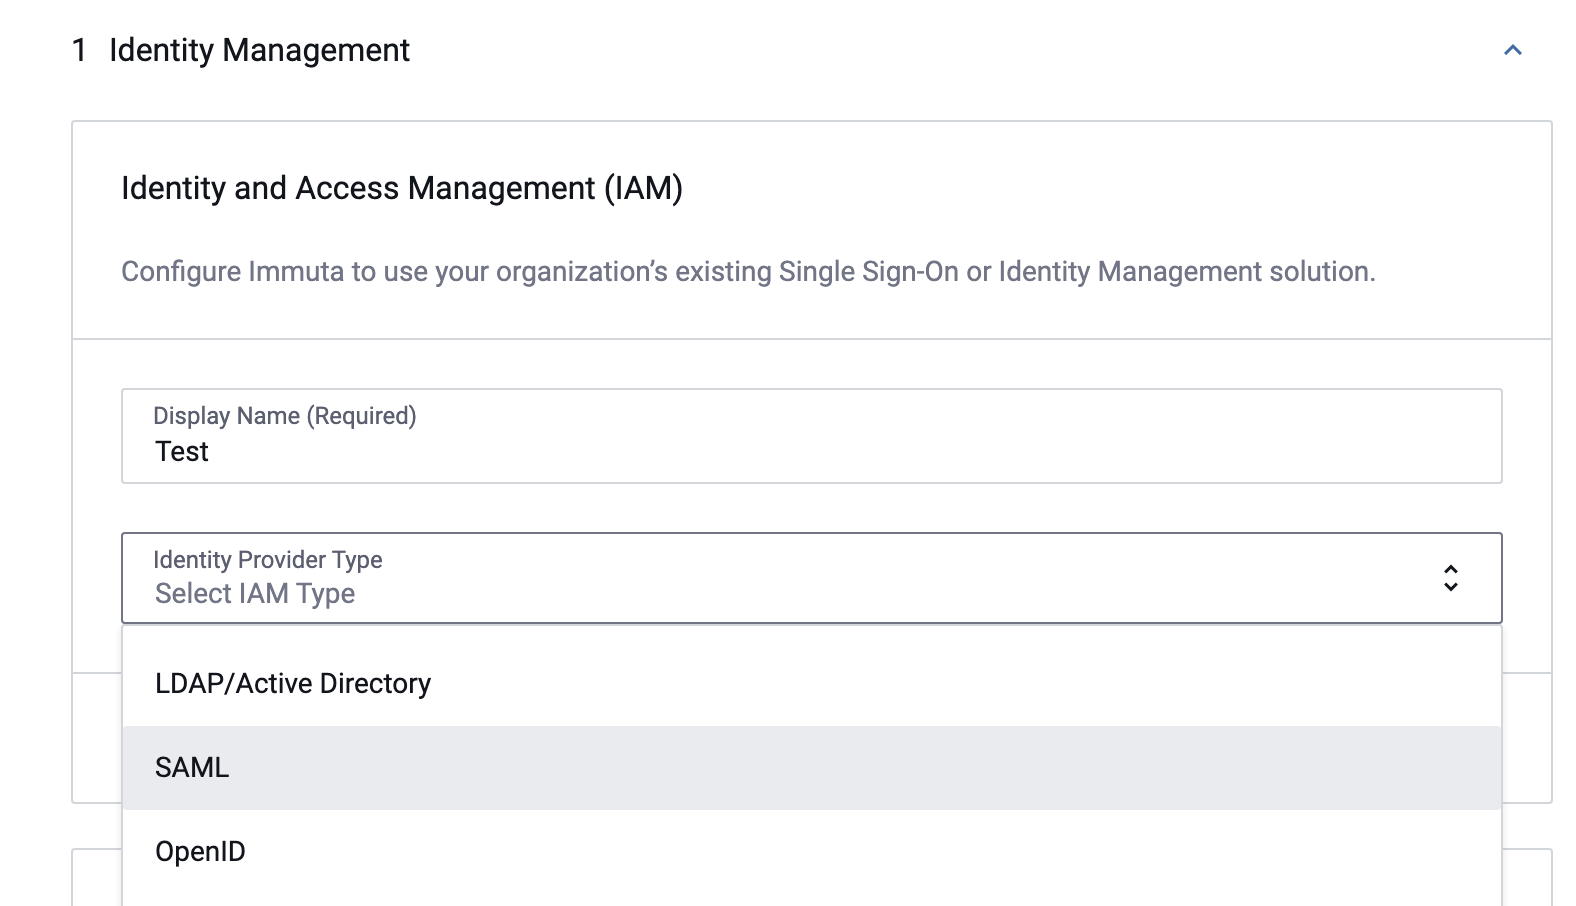Click the Display Name input field
Viewport: 1576px width, 906px height.
[x=811, y=436]
